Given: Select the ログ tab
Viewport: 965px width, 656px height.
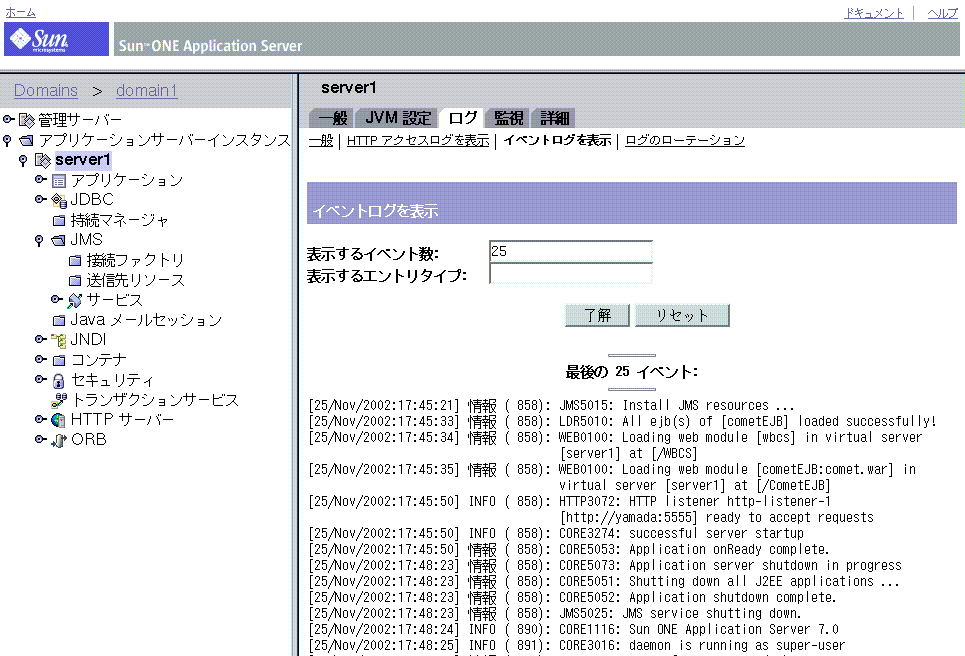Looking at the screenshot, I should point(463,118).
